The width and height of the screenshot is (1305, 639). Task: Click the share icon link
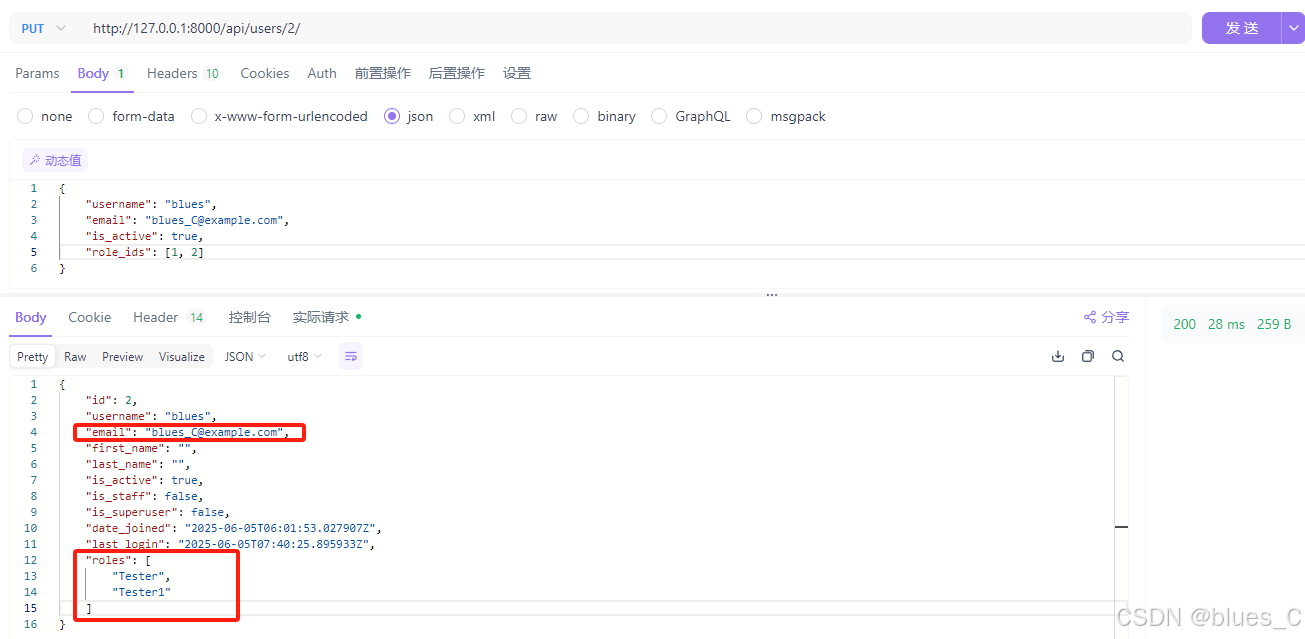[x=1106, y=317]
